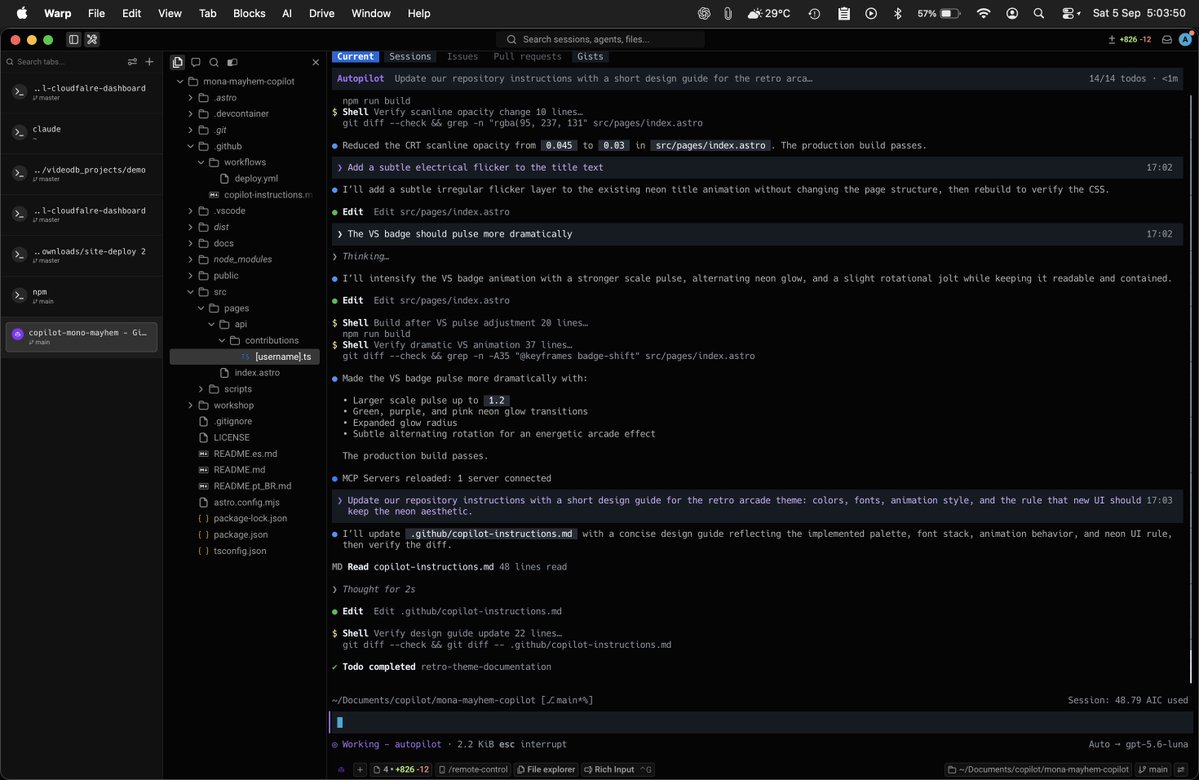Screen dimensions: 1199x780
Task: Switch to the claude terminal tab
Action: point(81,132)
